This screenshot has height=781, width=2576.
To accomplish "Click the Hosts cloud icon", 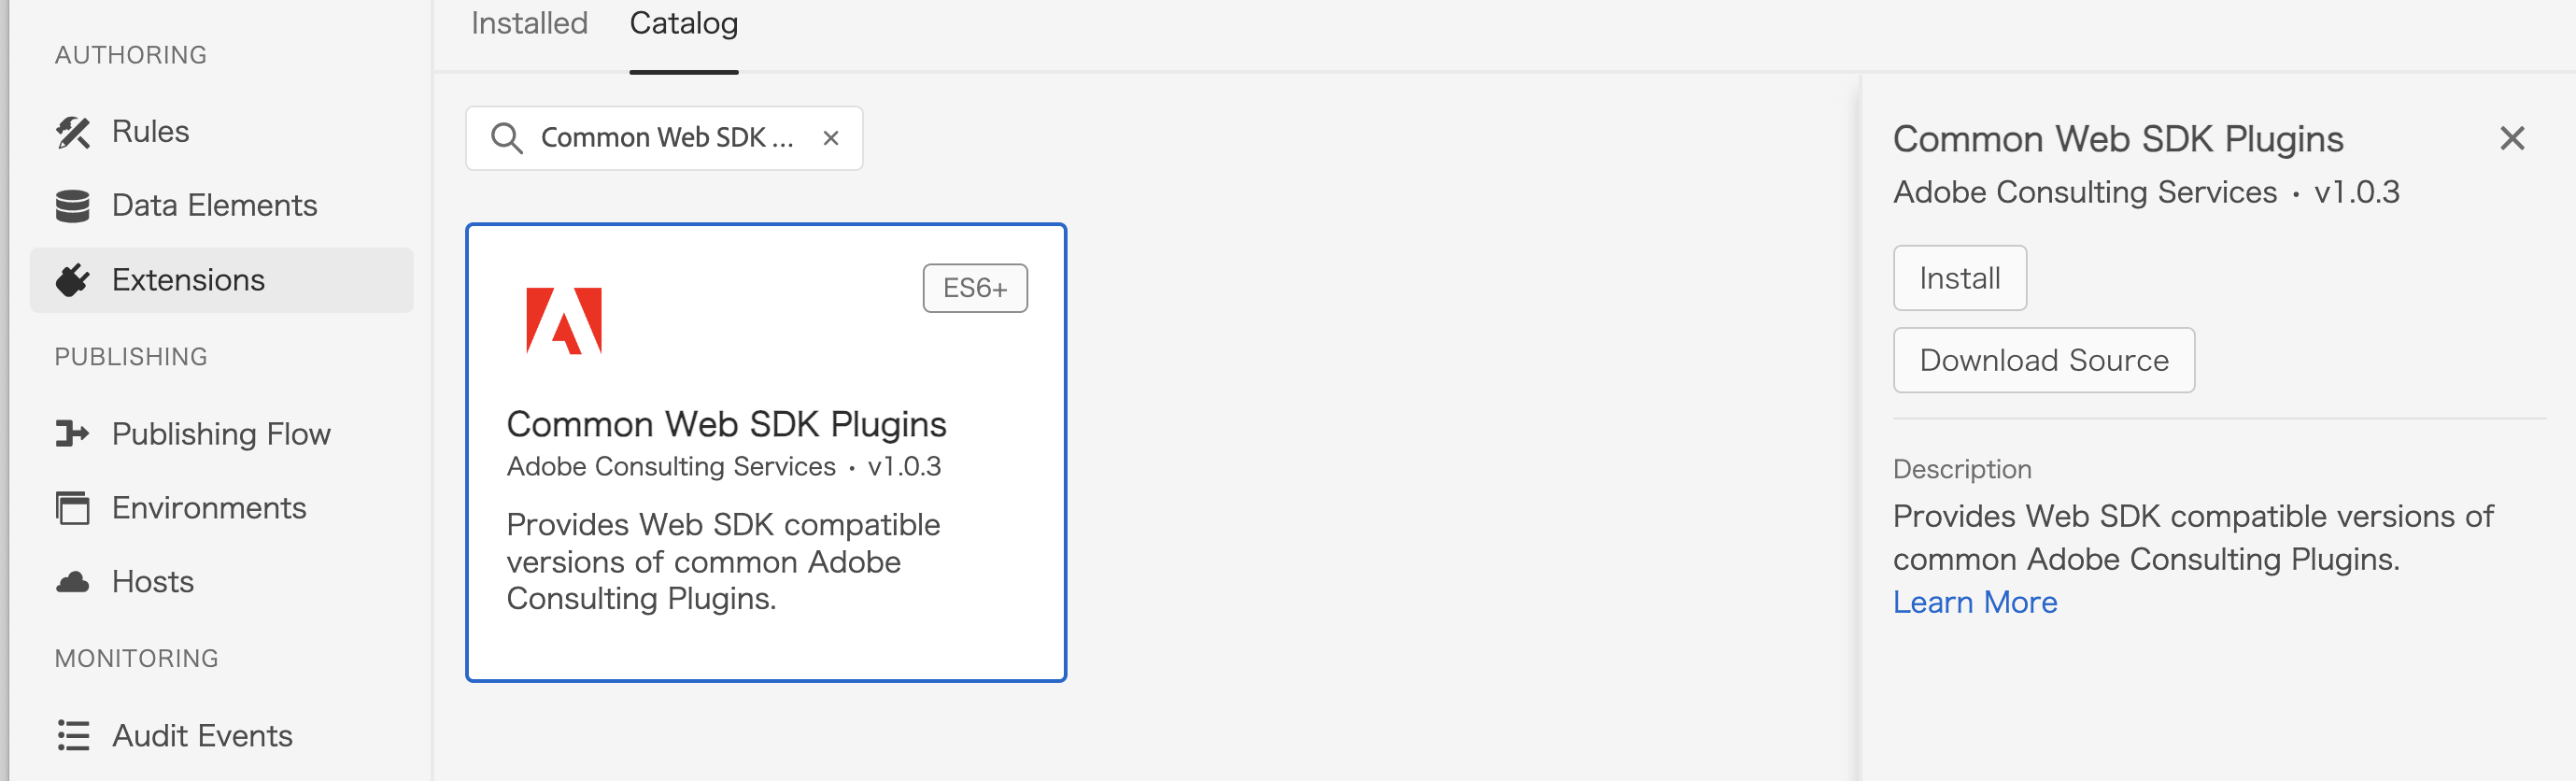I will point(71,580).
